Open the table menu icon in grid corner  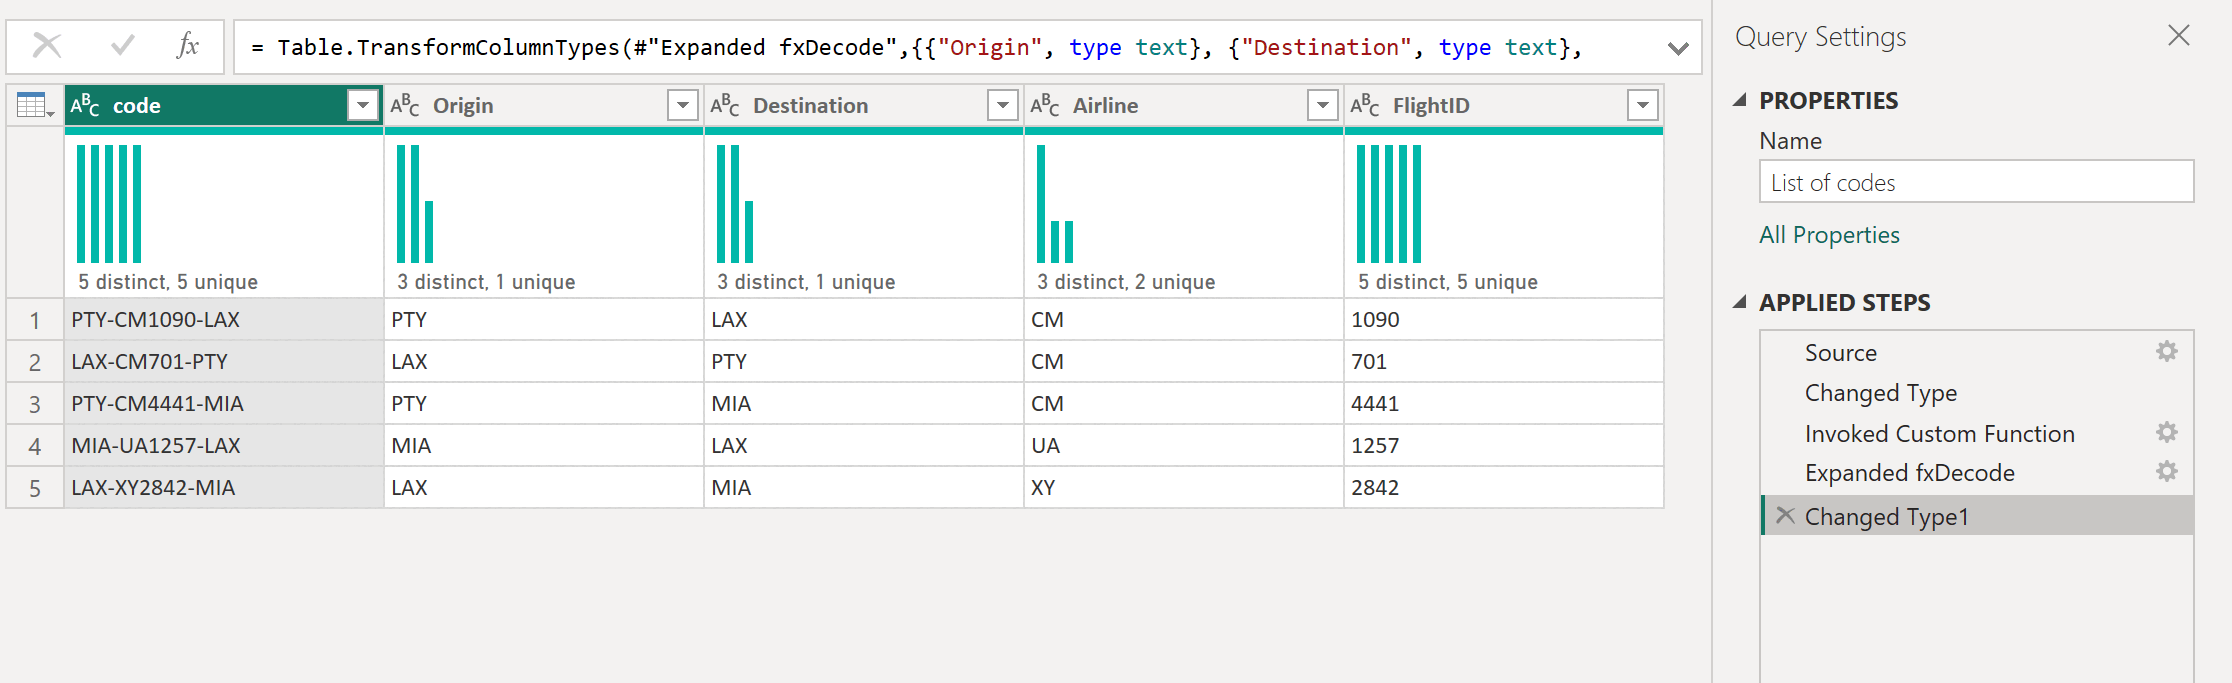[x=34, y=105]
